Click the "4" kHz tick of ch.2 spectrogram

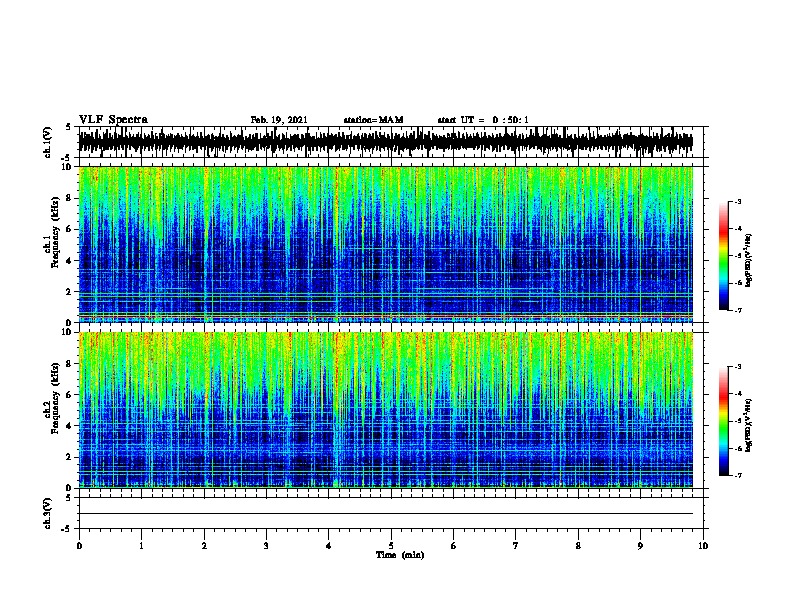coord(69,426)
